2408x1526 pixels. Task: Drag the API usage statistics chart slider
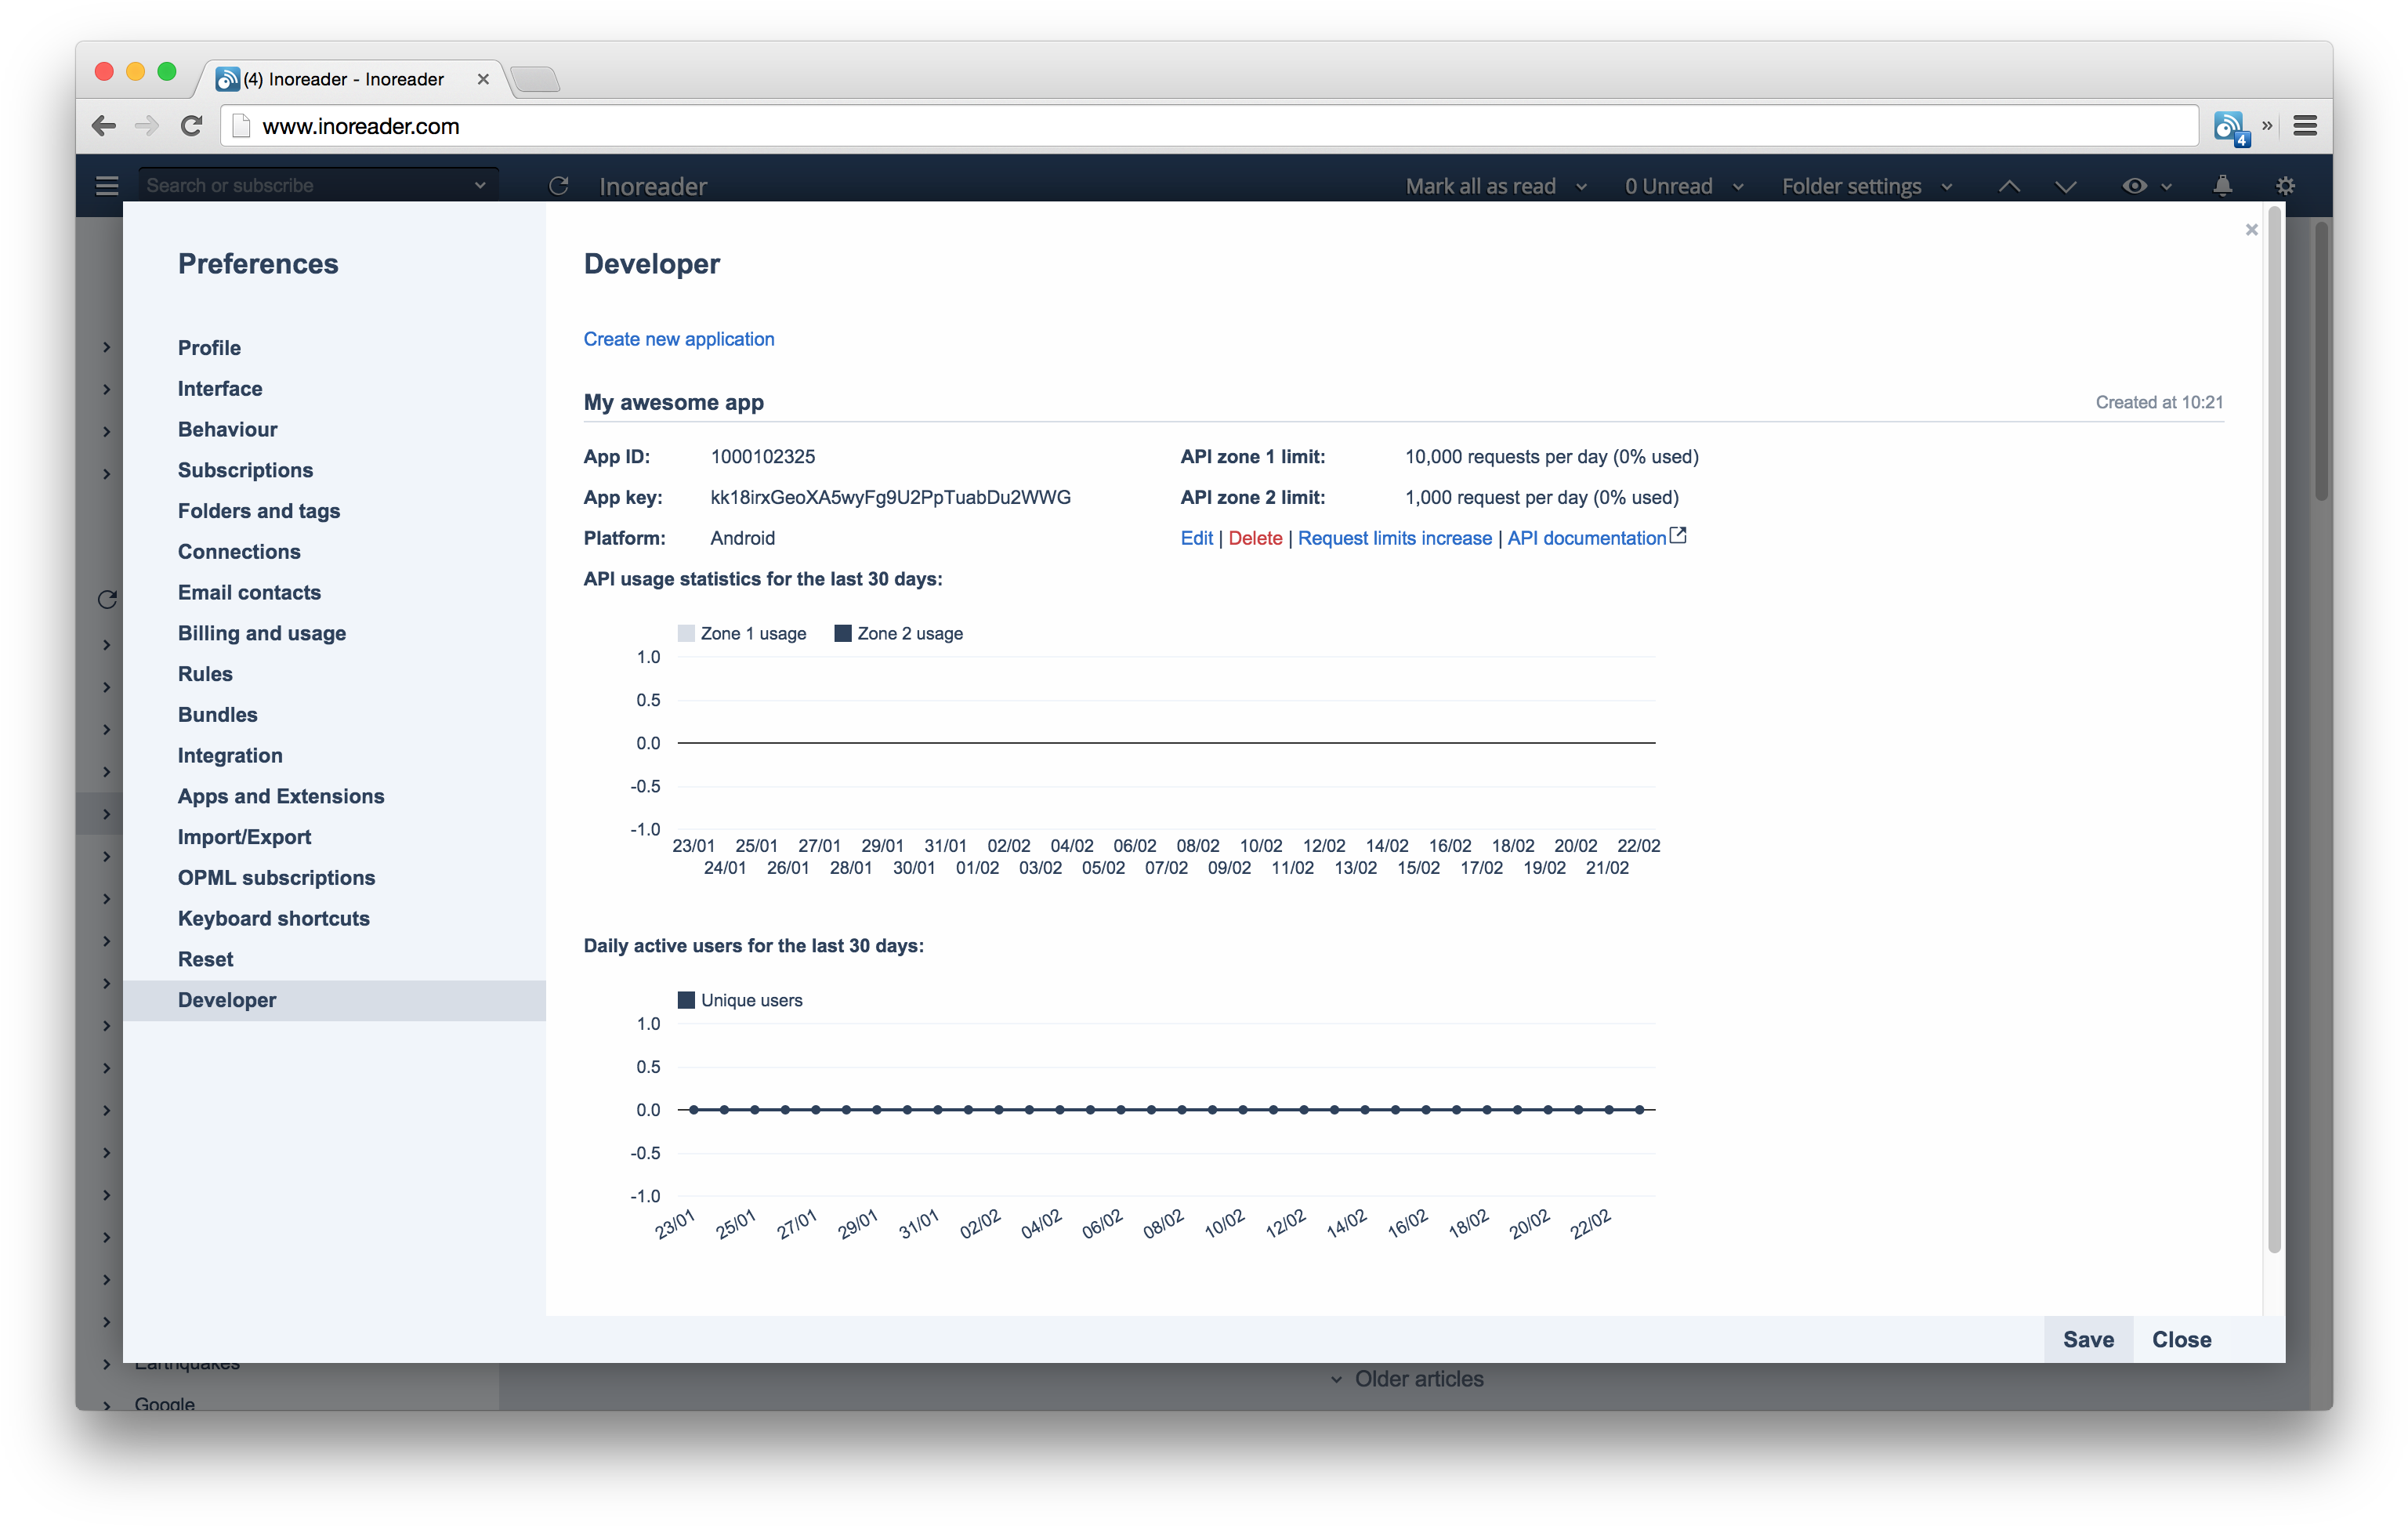tap(1165, 741)
